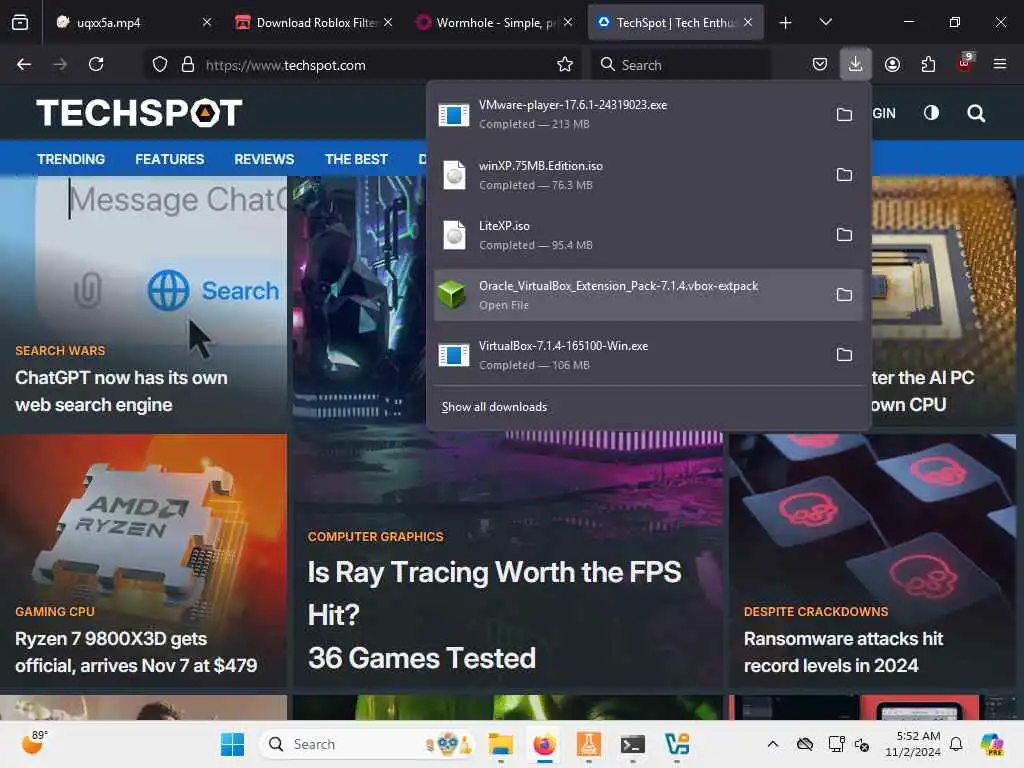Screen dimensions: 1024x768
Task: Open the weather widget showing 89°
Action: tap(33, 743)
